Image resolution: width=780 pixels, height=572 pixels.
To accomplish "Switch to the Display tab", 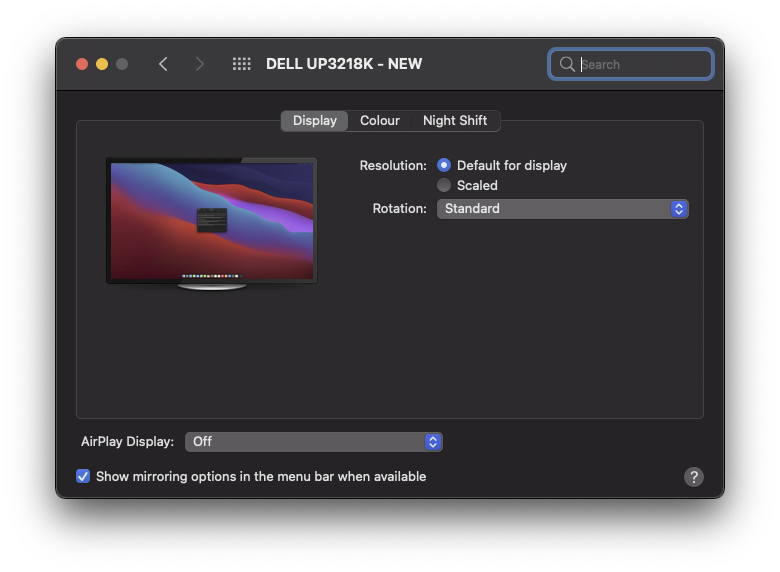I will [x=314, y=121].
